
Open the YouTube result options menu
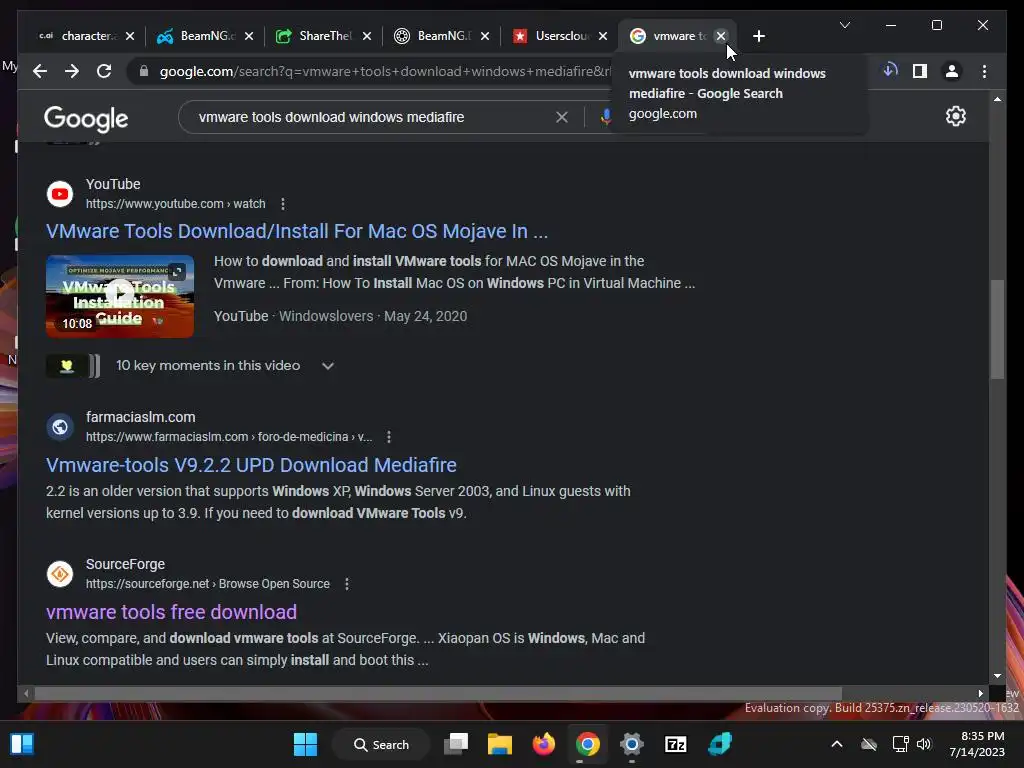tap(283, 204)
